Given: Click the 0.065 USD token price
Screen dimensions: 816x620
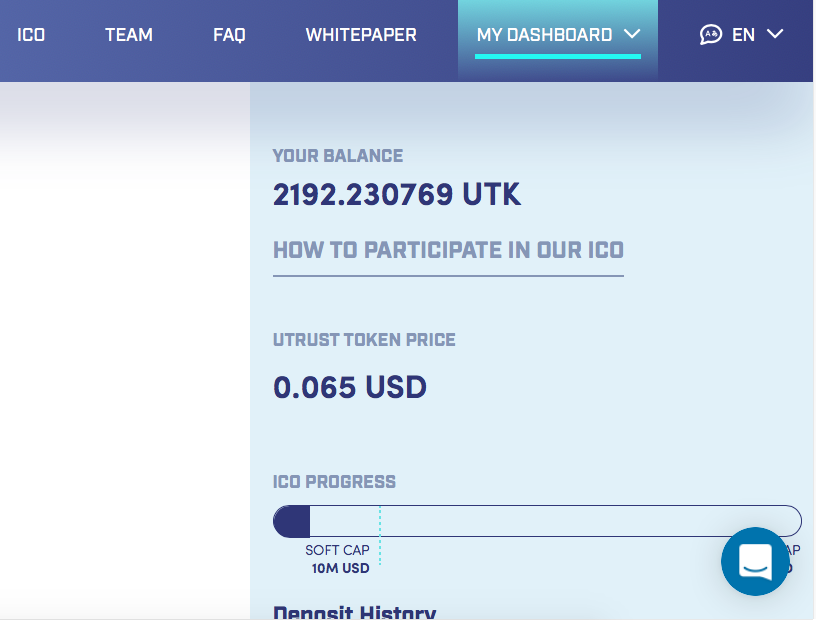Looking at the screenshot, I should point(350,387).
